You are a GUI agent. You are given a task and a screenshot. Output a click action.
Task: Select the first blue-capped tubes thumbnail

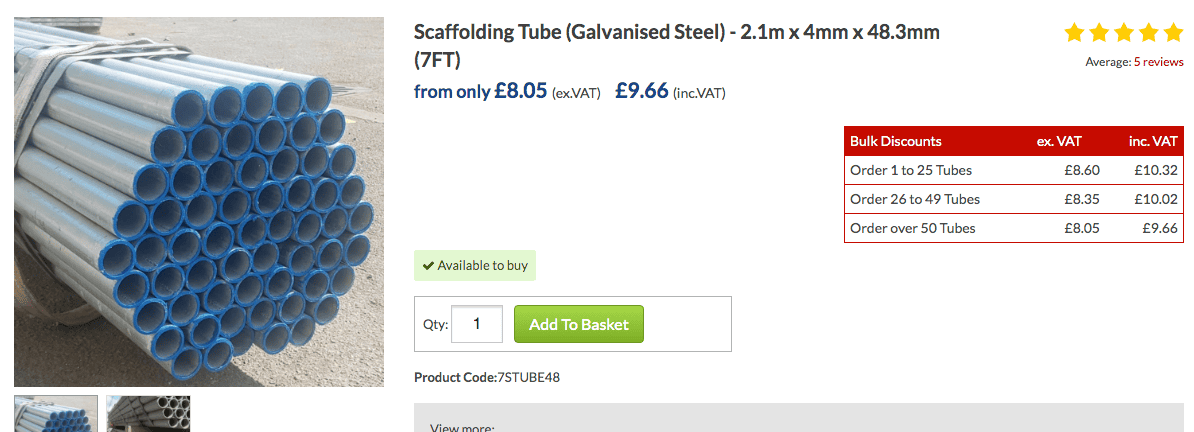[56, 414]
